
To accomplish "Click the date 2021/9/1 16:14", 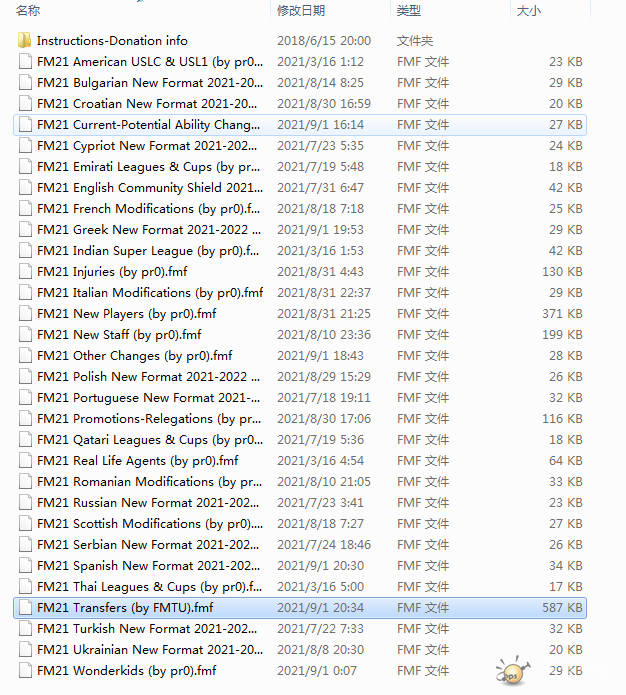I will click(321, 125).
